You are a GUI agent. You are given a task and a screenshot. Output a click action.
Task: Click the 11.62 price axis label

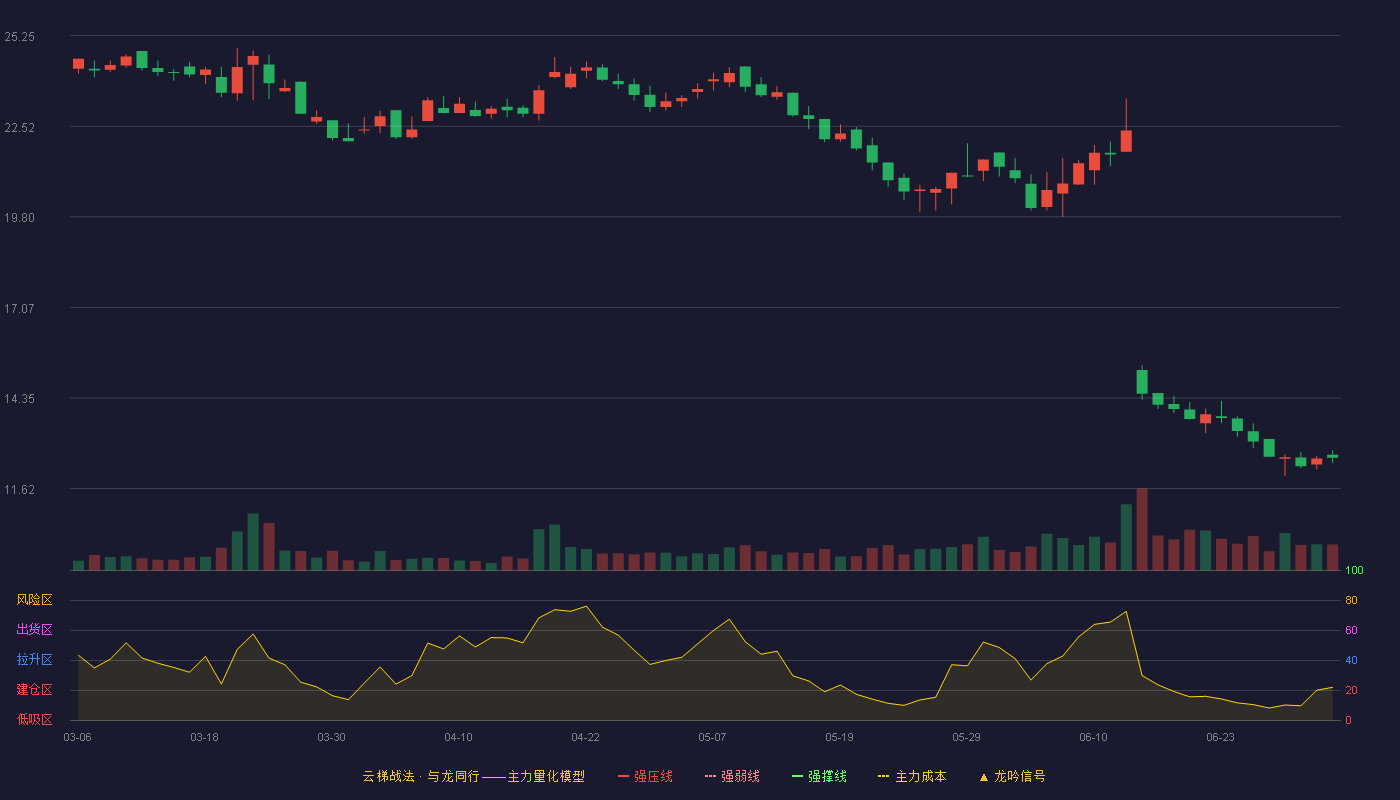pyautogui.click(x=19, y=489)
